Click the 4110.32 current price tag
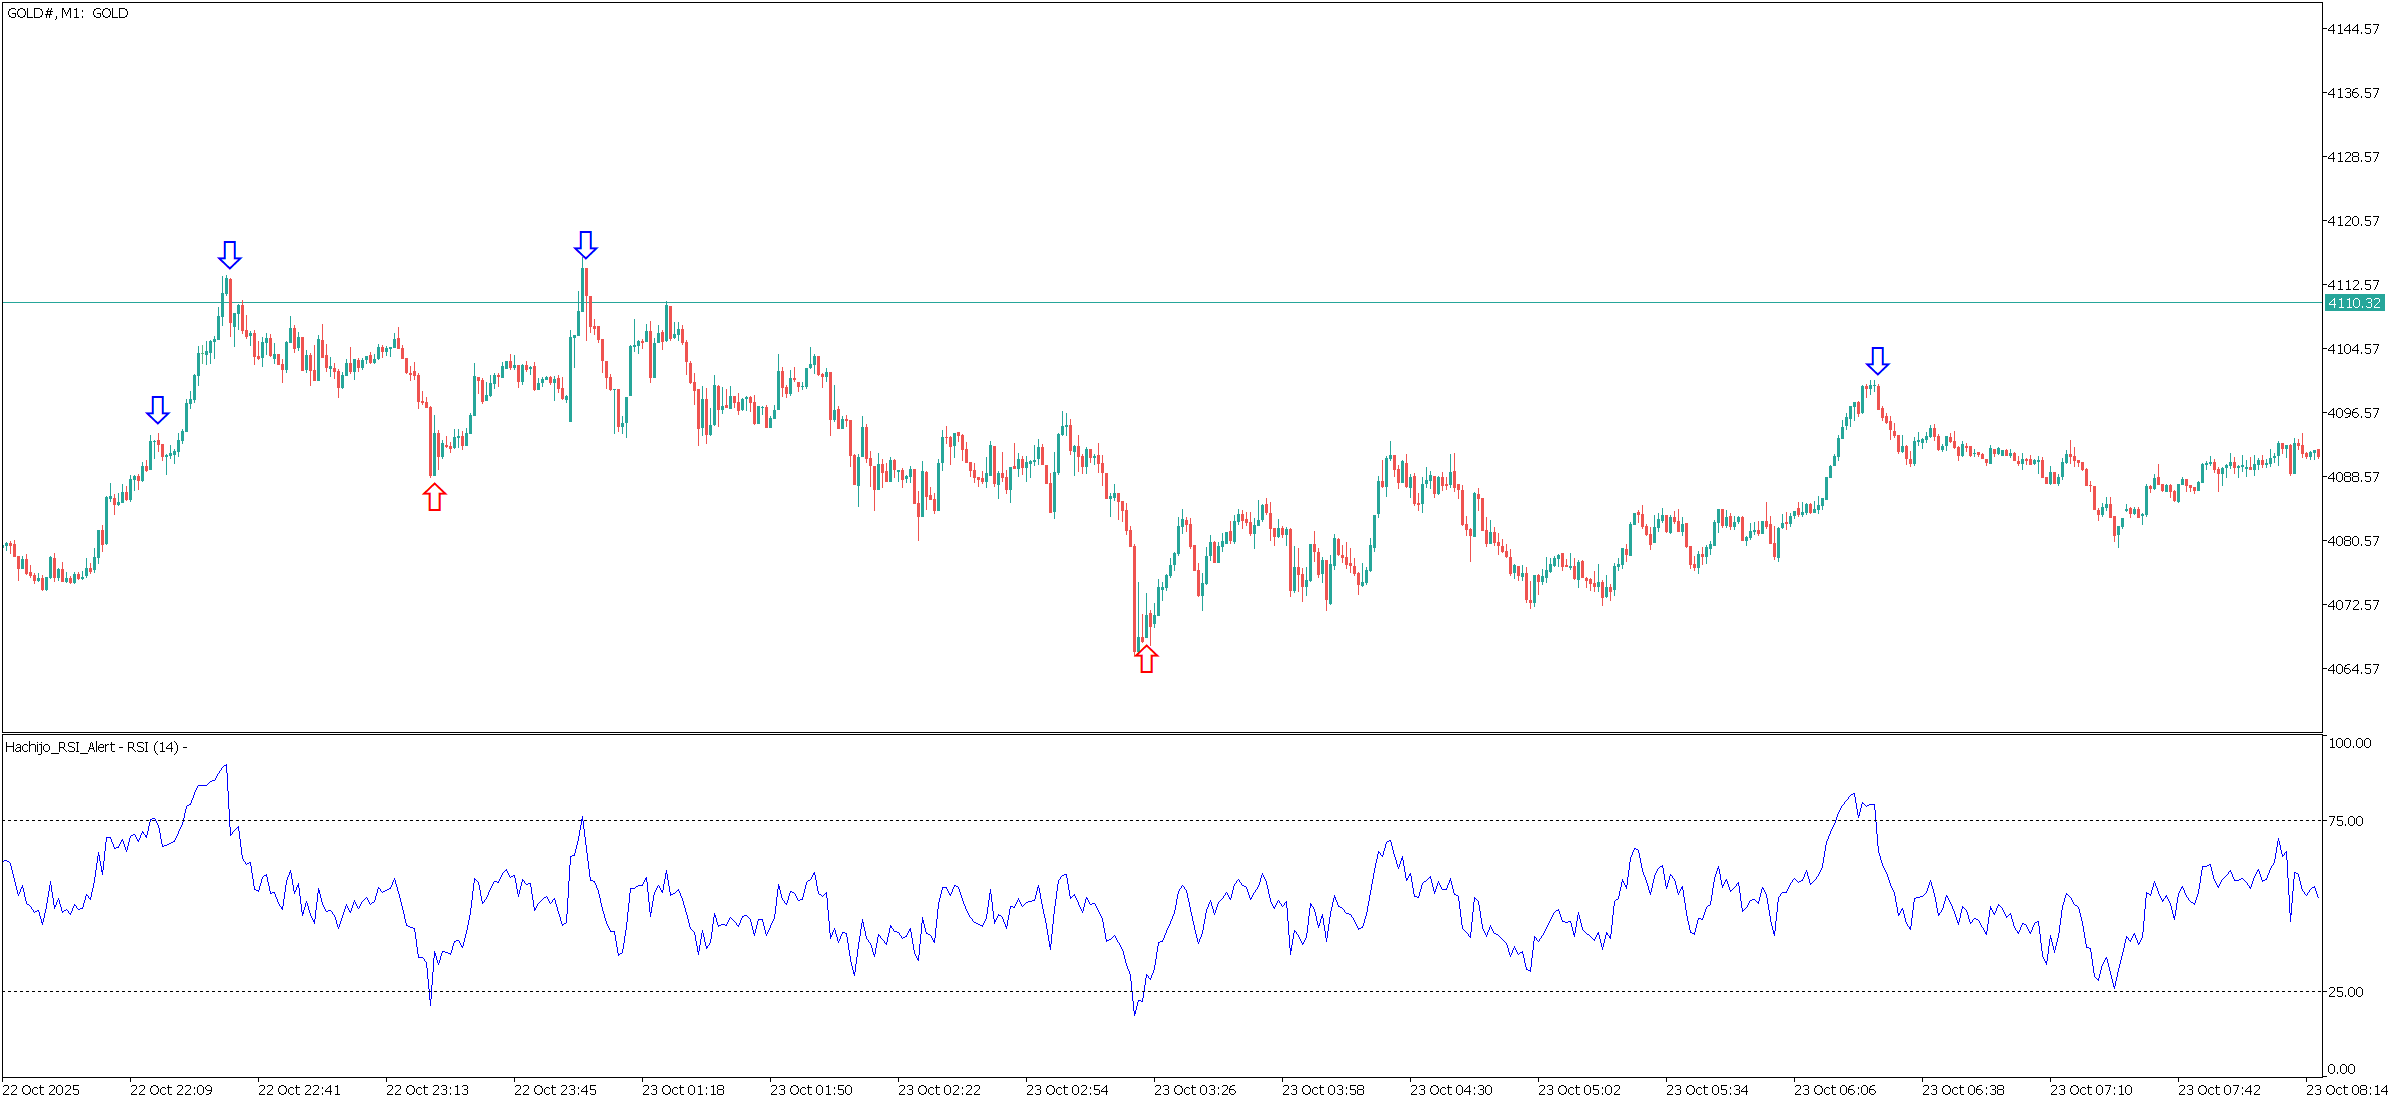This screenshot has height=1104, width=2400. [2354, 303]
